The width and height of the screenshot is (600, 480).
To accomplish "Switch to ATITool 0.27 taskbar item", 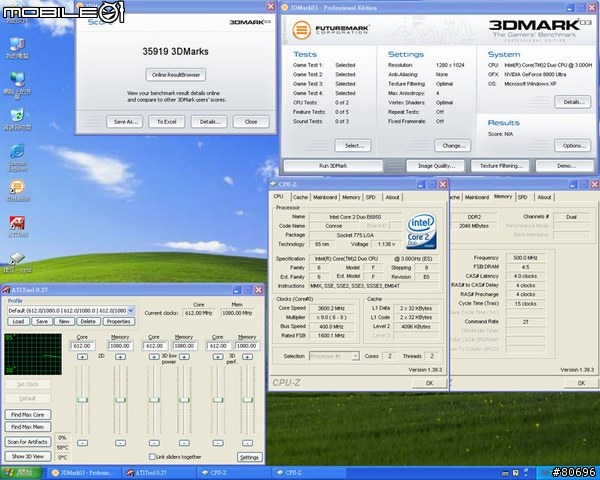I will (157, 473).
